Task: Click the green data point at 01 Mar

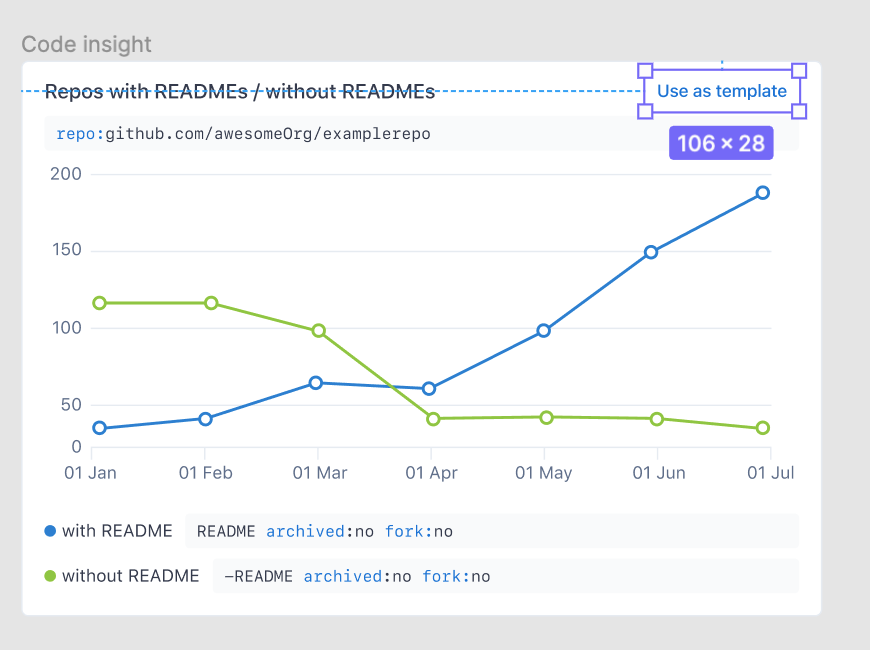Action: coord(318,331)
